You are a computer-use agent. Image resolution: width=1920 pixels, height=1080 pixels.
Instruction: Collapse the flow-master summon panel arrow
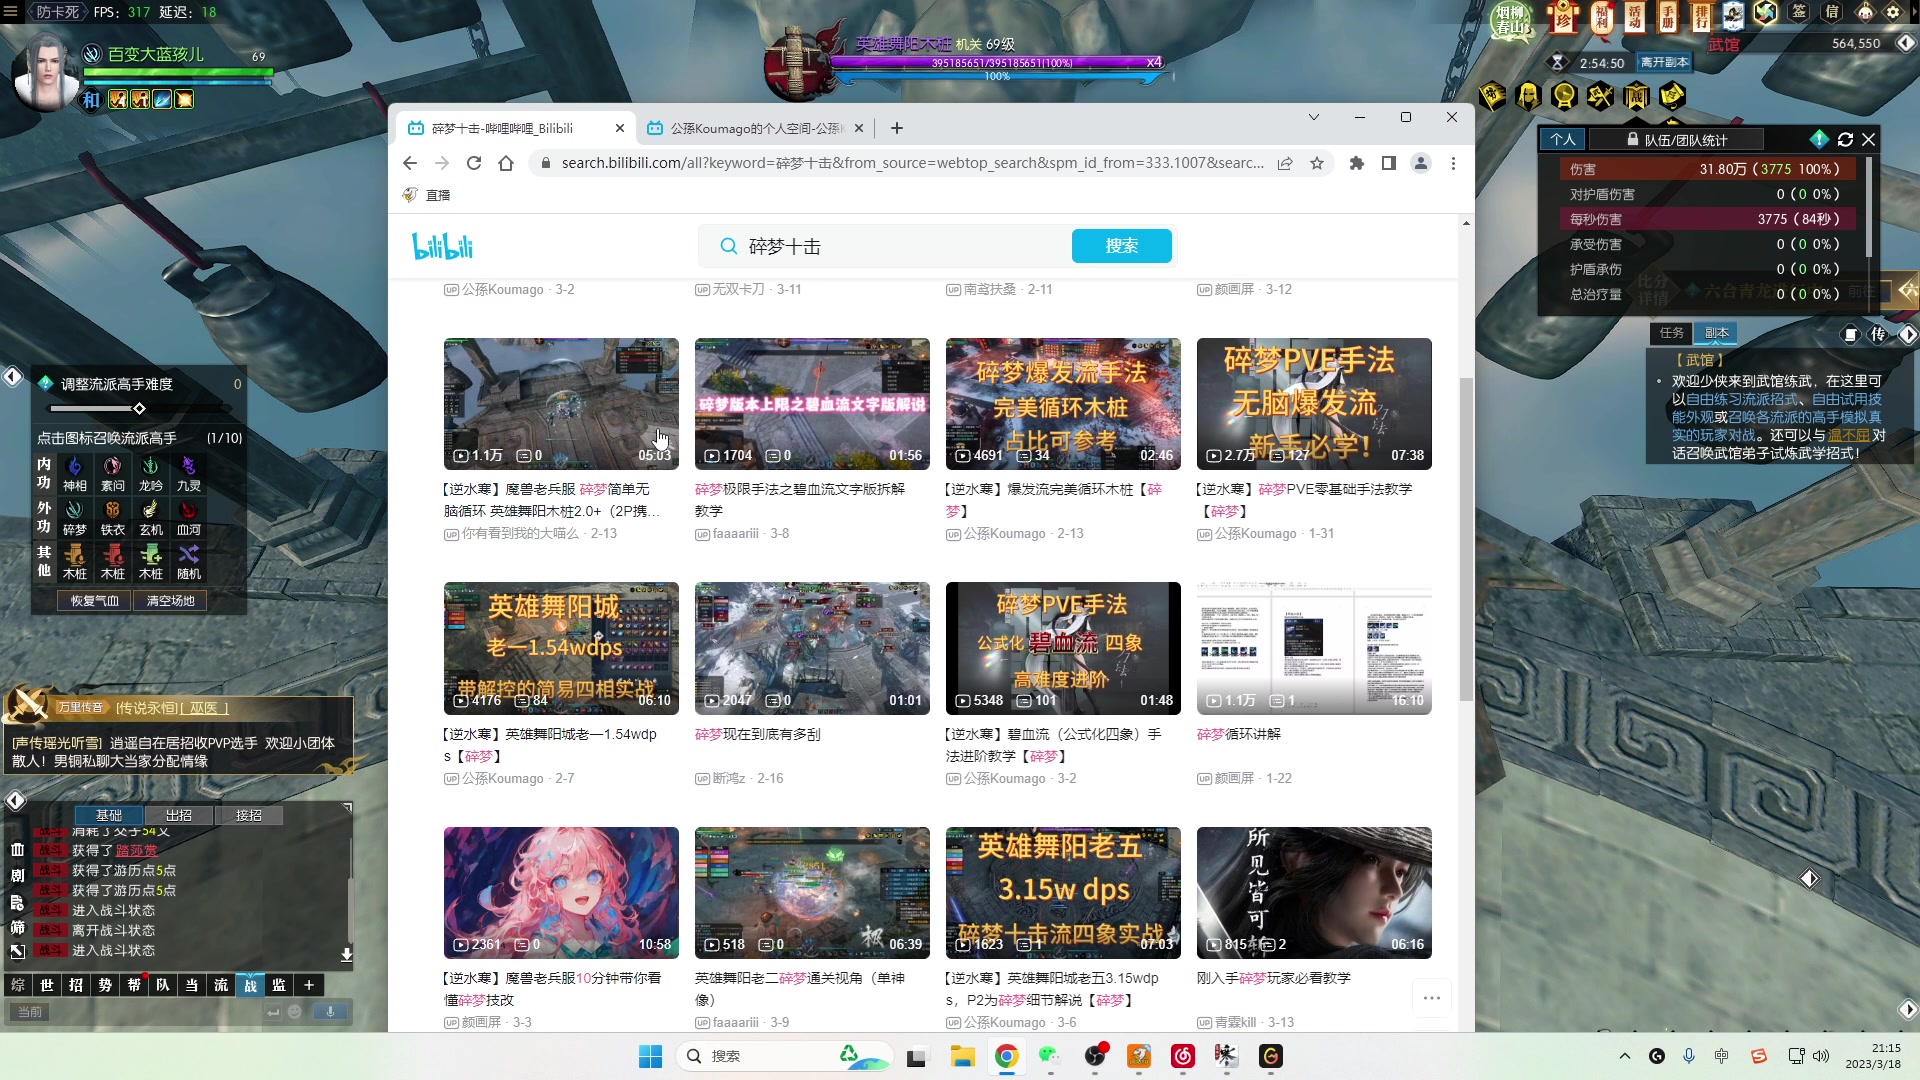point(12,377)
